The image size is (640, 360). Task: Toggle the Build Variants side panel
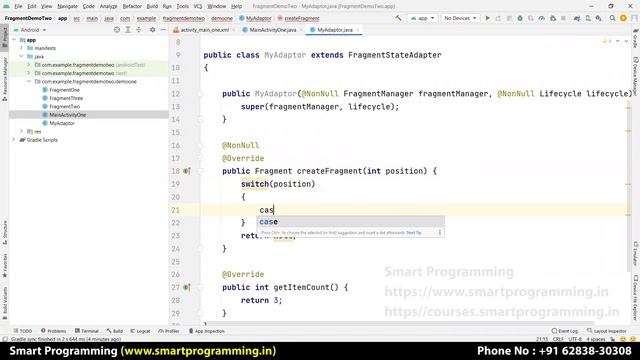[4, 303]
